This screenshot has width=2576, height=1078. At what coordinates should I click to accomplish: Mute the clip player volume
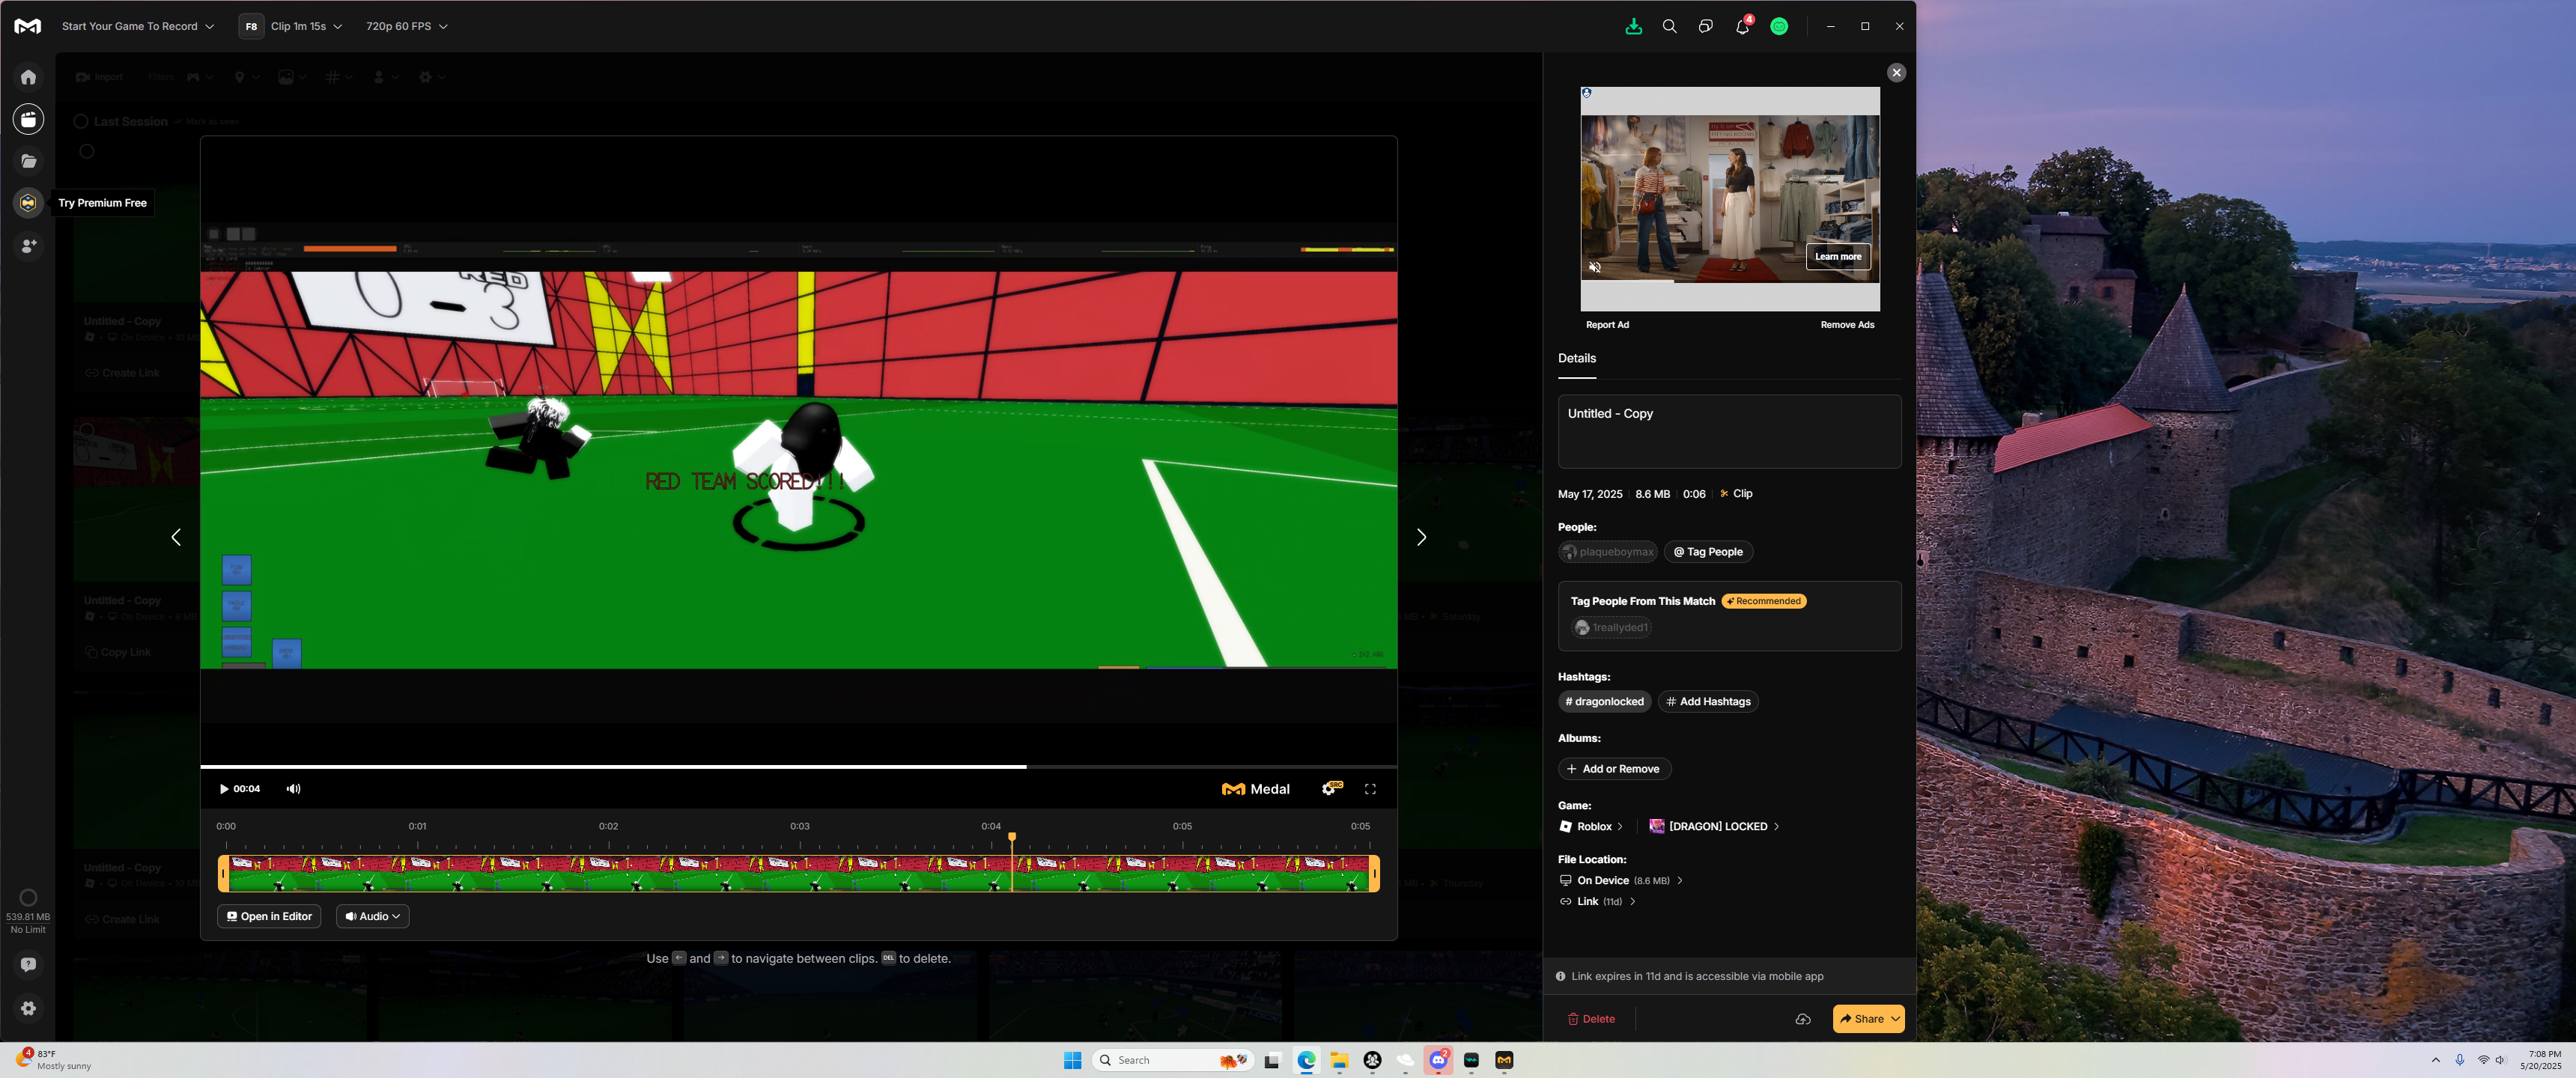[293, 789]
